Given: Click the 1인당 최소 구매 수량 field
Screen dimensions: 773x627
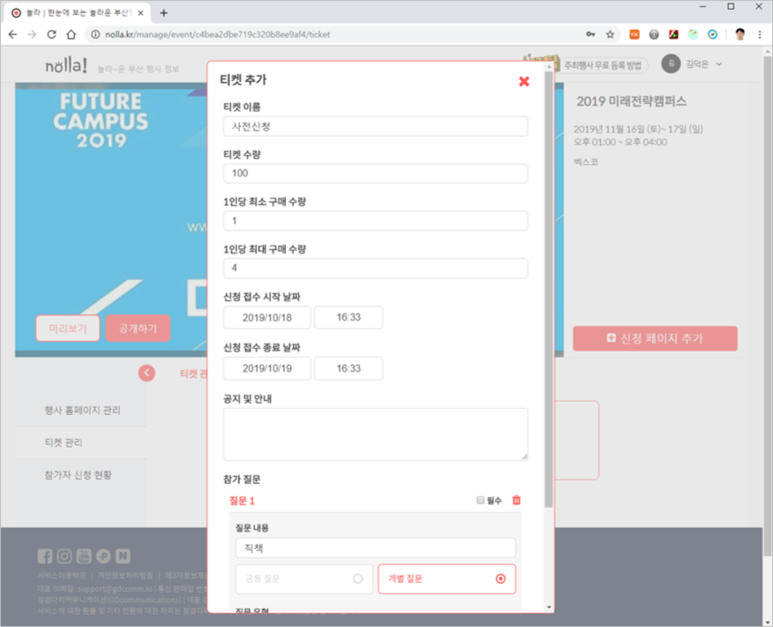Looking at the screenshot, I should click(x=375, y=221).
